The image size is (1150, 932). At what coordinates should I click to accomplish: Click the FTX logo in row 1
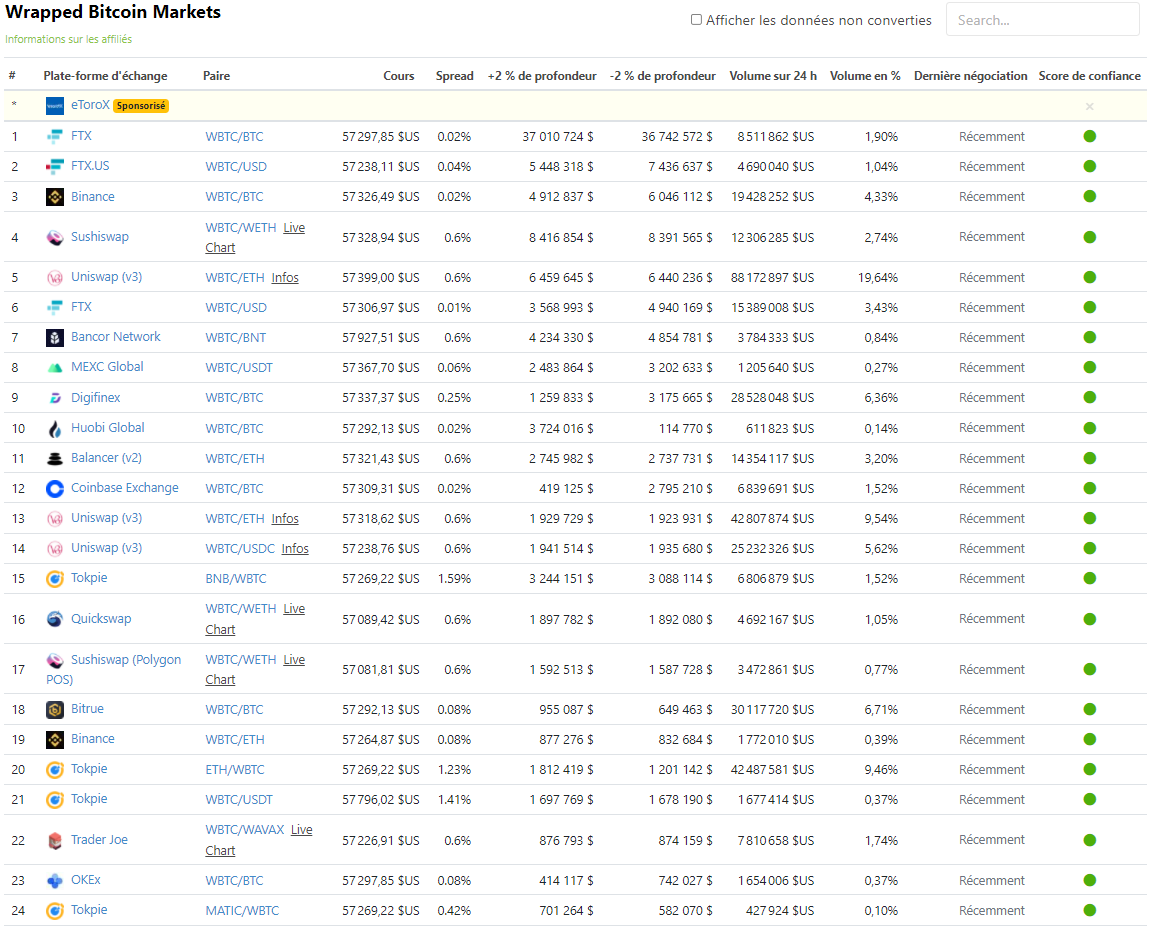(54, 136)
